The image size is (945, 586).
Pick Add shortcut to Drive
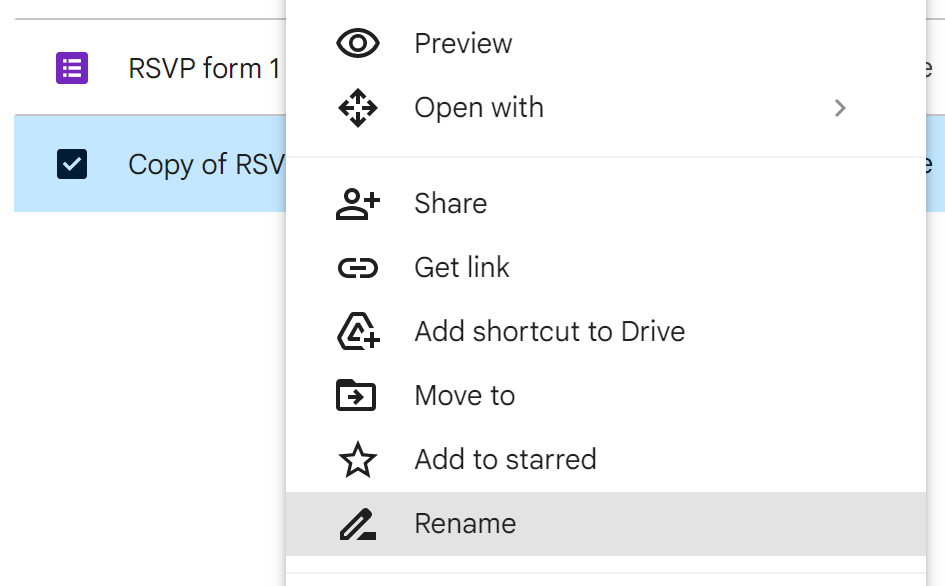point(550,332)
